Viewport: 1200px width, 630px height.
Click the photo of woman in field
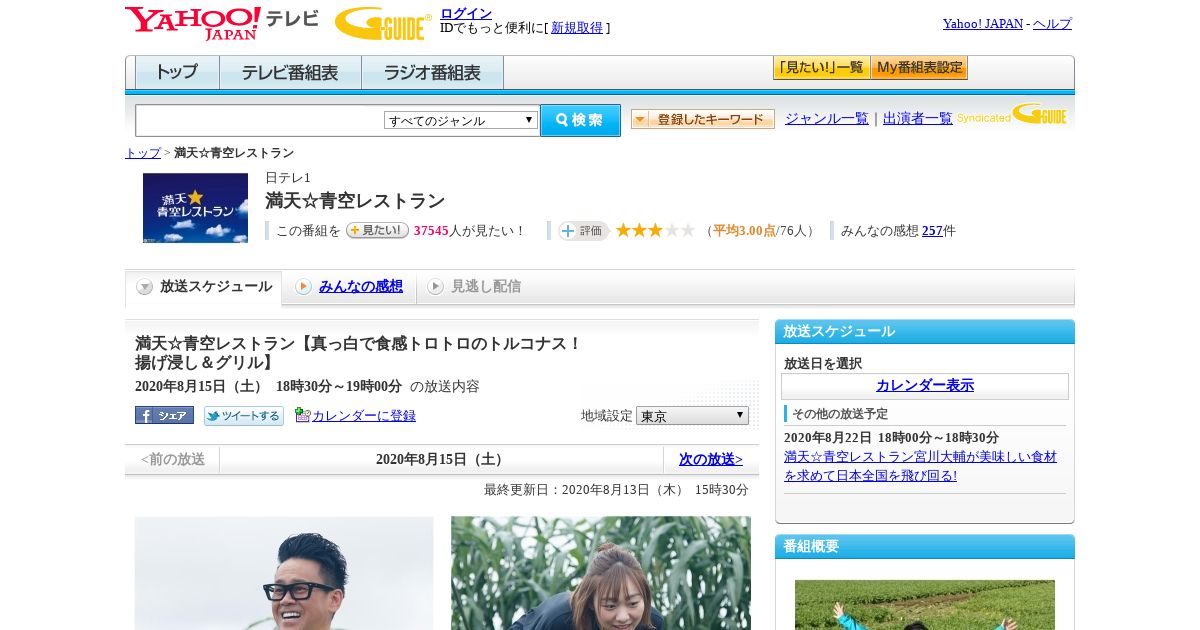[601, 573]
